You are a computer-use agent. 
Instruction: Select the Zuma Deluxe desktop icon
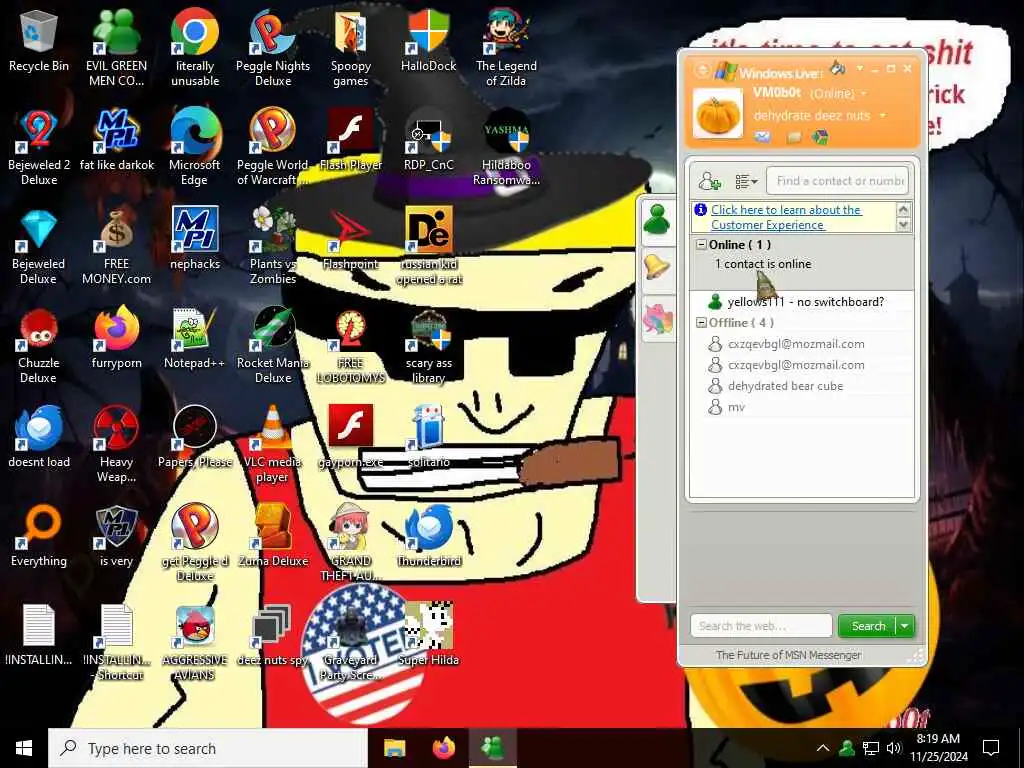pos(273,537)
